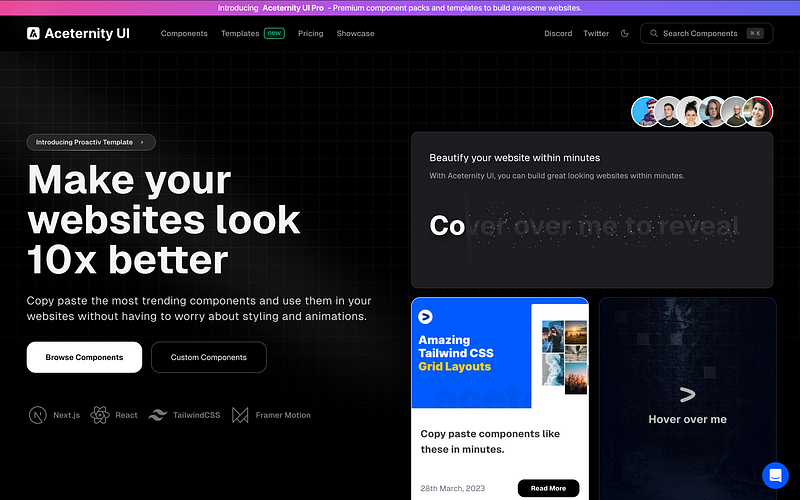Image resolution: width=800 pixels, height=500 pixels.
Task: Click the Next.js logo icon
Action: click(x=38, y=415)
